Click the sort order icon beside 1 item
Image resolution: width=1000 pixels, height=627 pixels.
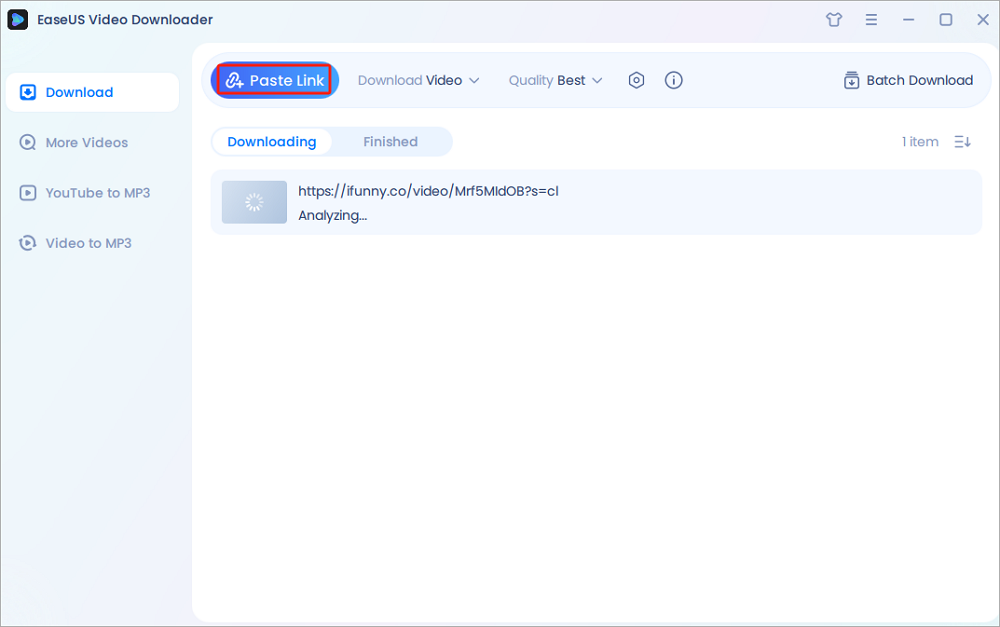point(962,142)
